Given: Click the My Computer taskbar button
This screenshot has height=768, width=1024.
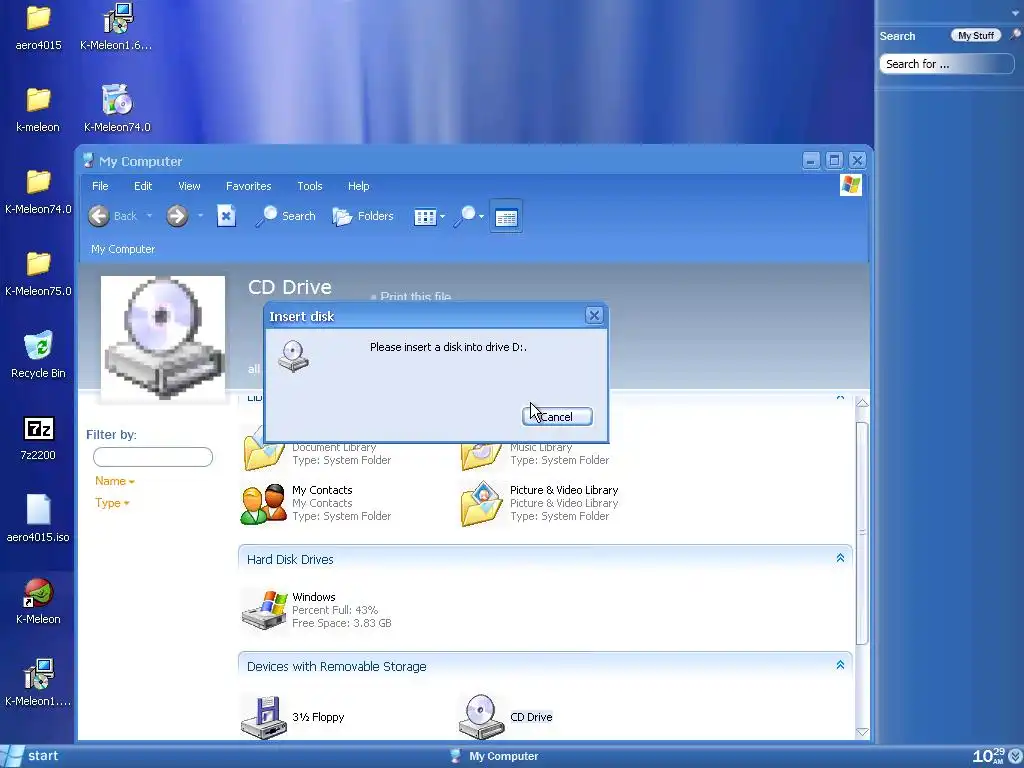Looking at the screenshot, I should [494, 756].
